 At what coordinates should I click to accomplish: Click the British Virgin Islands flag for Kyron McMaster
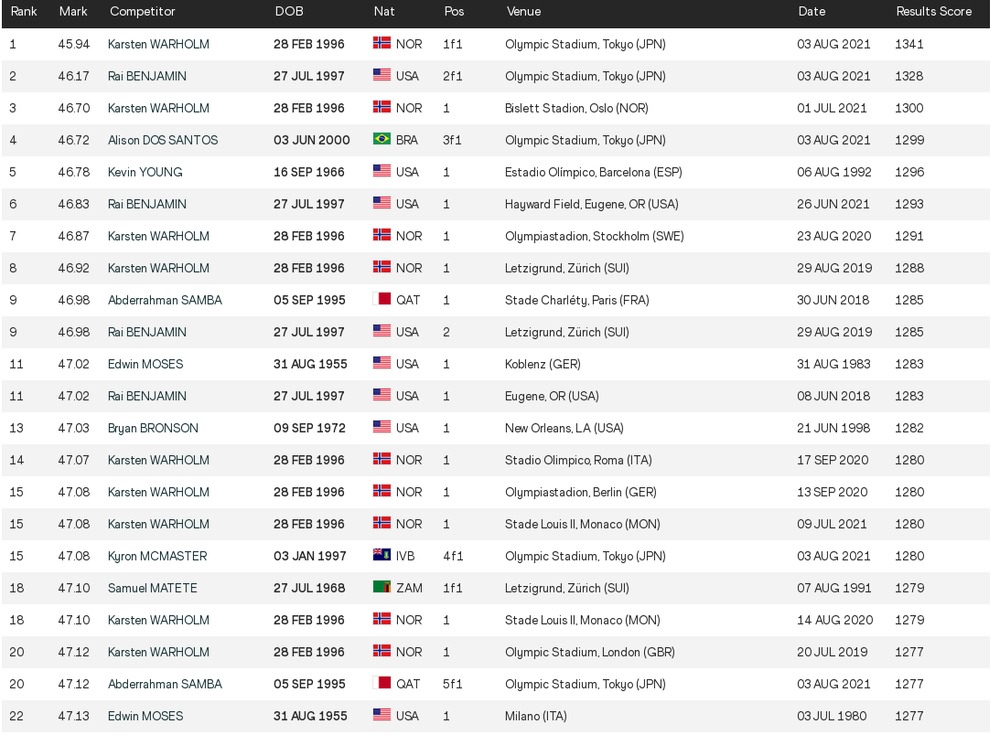click(x=382, y=556)
